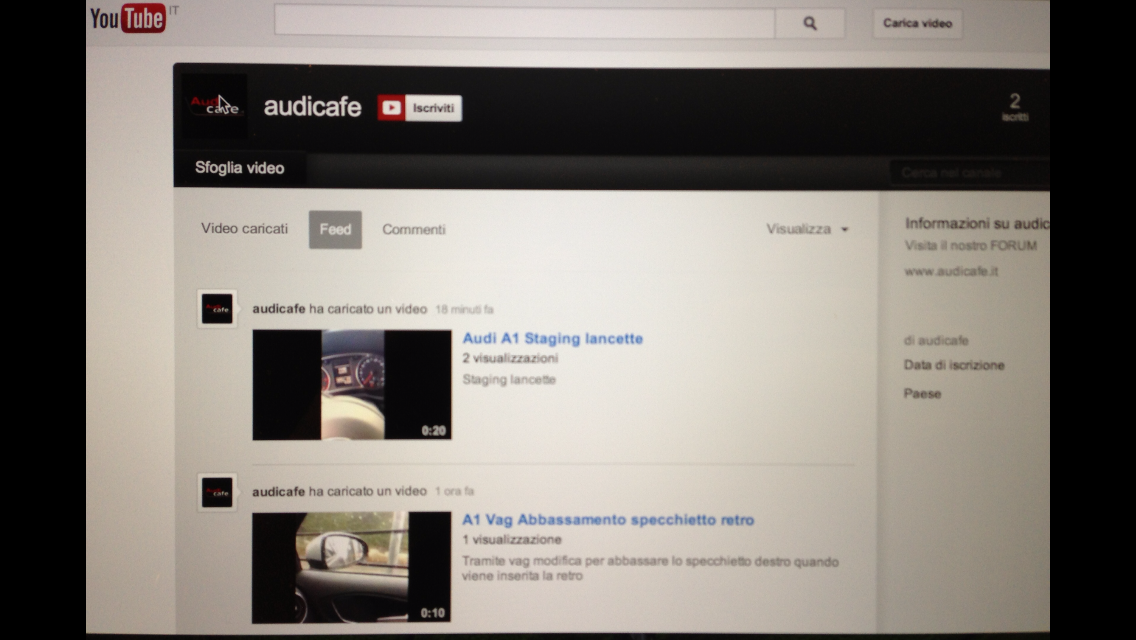Focus the Cerca nel canale search box
Screen dimensions: 1136x640
tap(969, 173)
